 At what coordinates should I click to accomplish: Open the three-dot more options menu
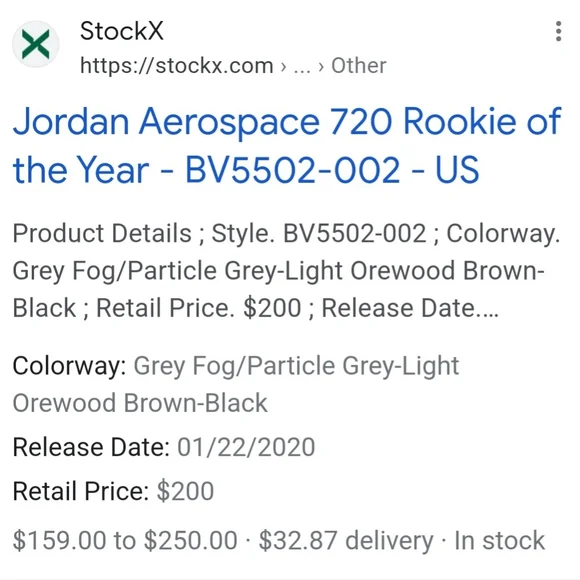tap(559, 31)
